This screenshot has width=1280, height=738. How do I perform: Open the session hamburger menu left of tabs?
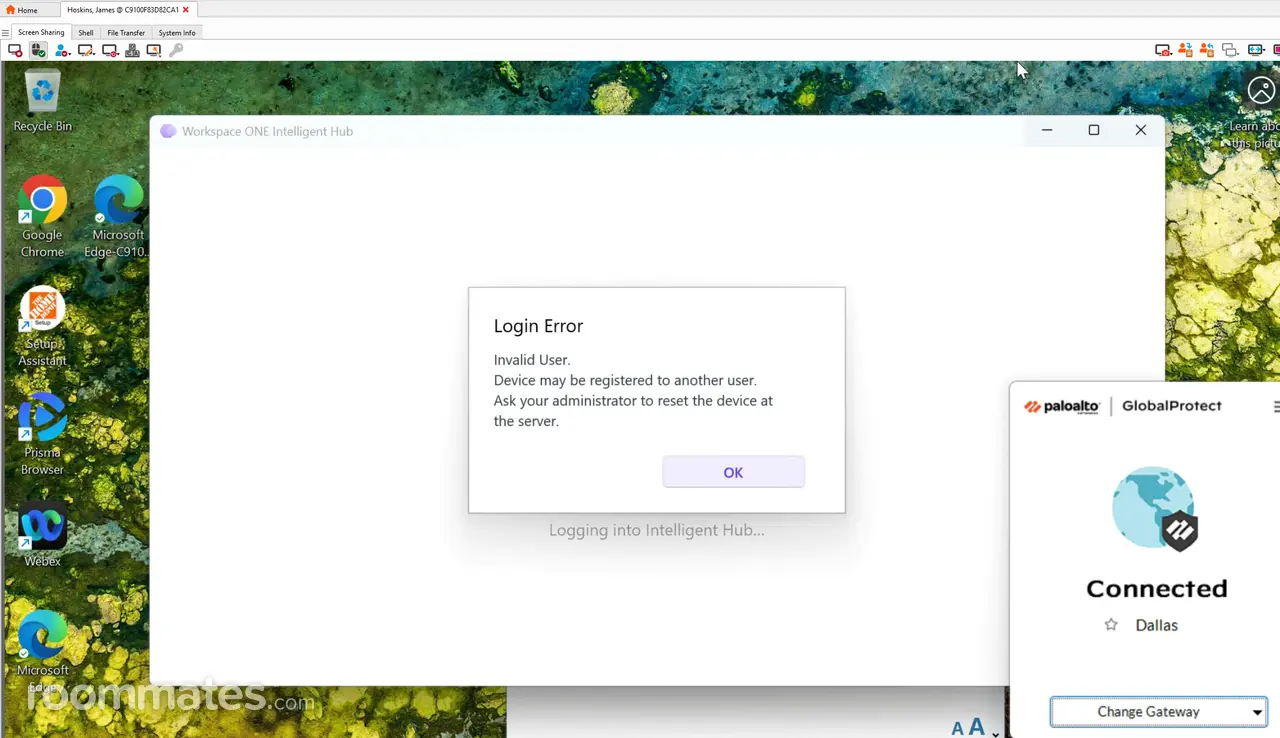(x=5, y=33)
